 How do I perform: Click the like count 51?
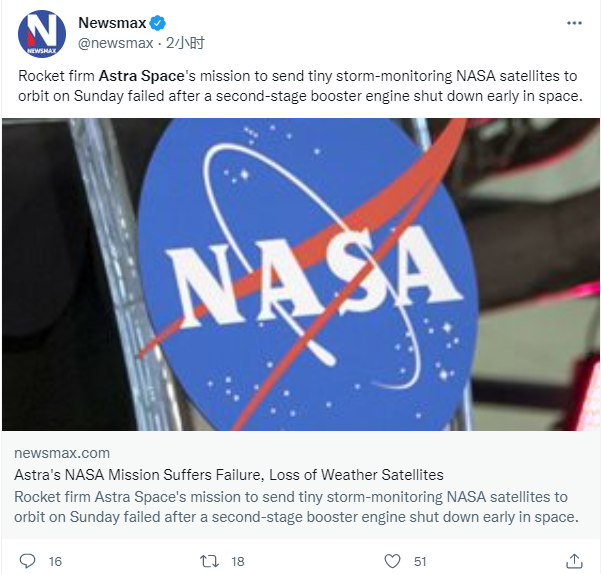click(420, 561)
